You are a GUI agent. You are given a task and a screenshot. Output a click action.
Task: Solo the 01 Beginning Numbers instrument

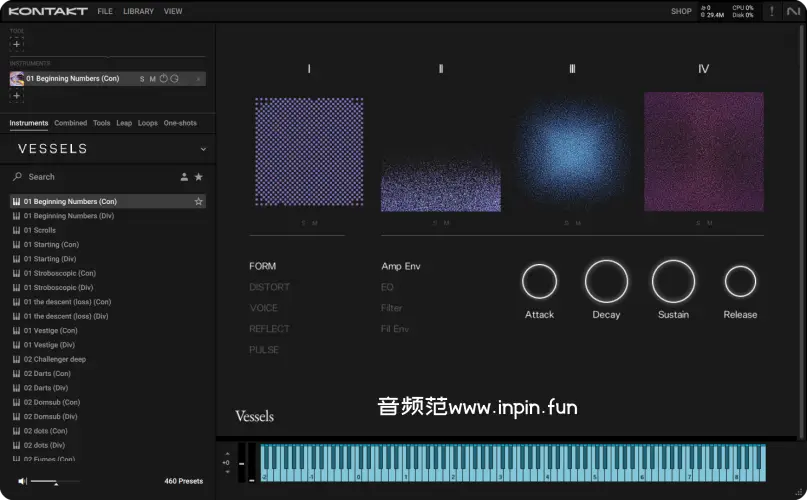142,79
